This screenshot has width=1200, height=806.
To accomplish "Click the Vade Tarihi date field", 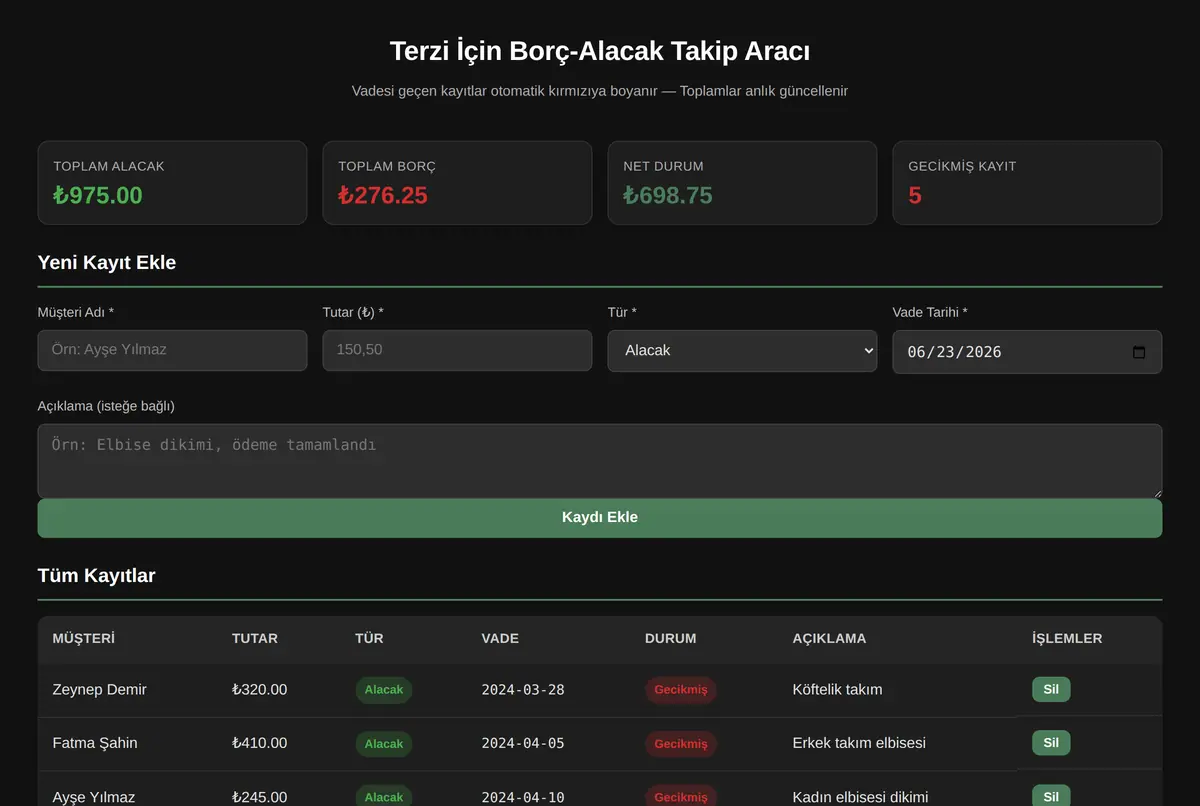I will [1027, 352].
